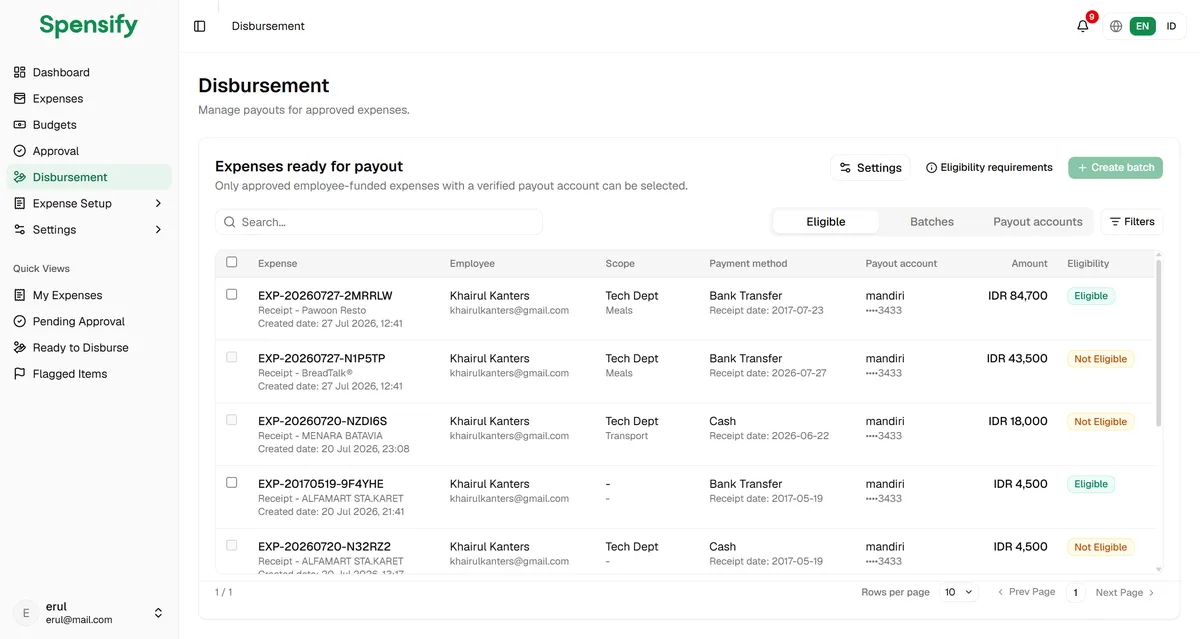
Task: Click the Amount column header
Action: [1029, 263]
